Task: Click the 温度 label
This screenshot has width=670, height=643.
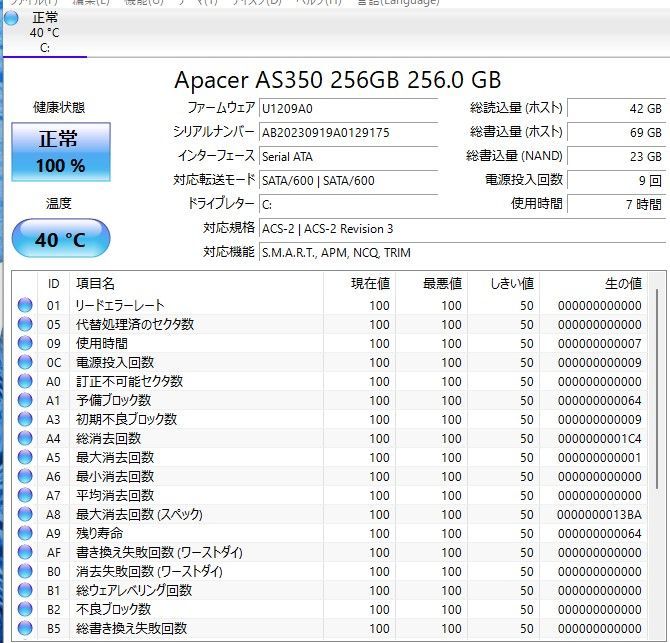Action: coord(59,203)
